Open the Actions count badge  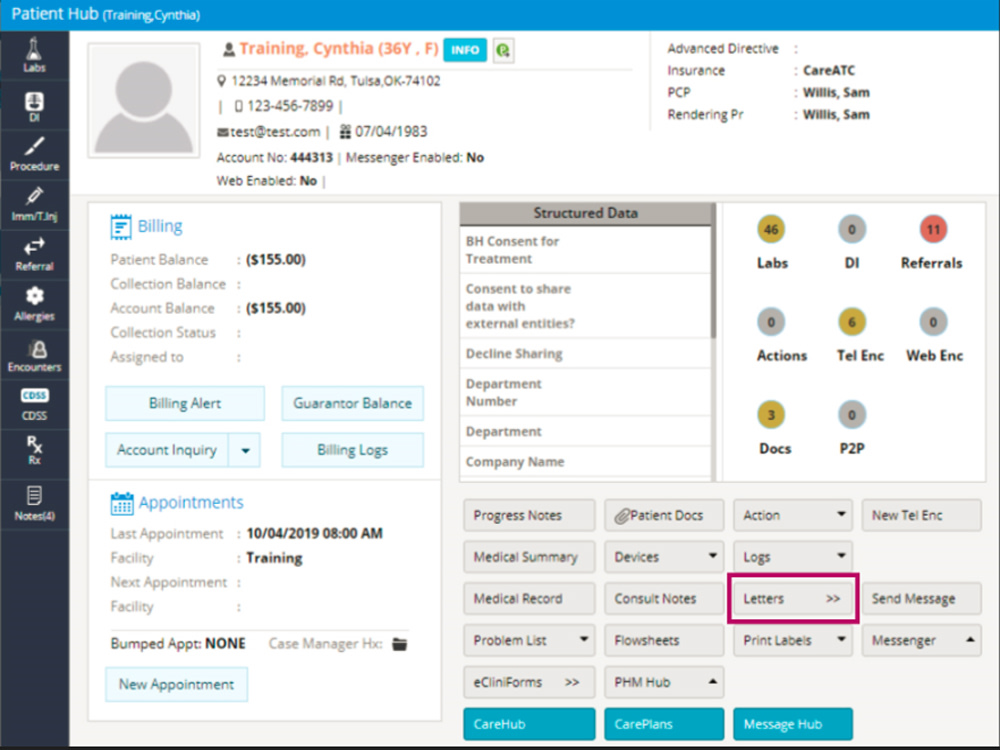(x=771, y=322)
